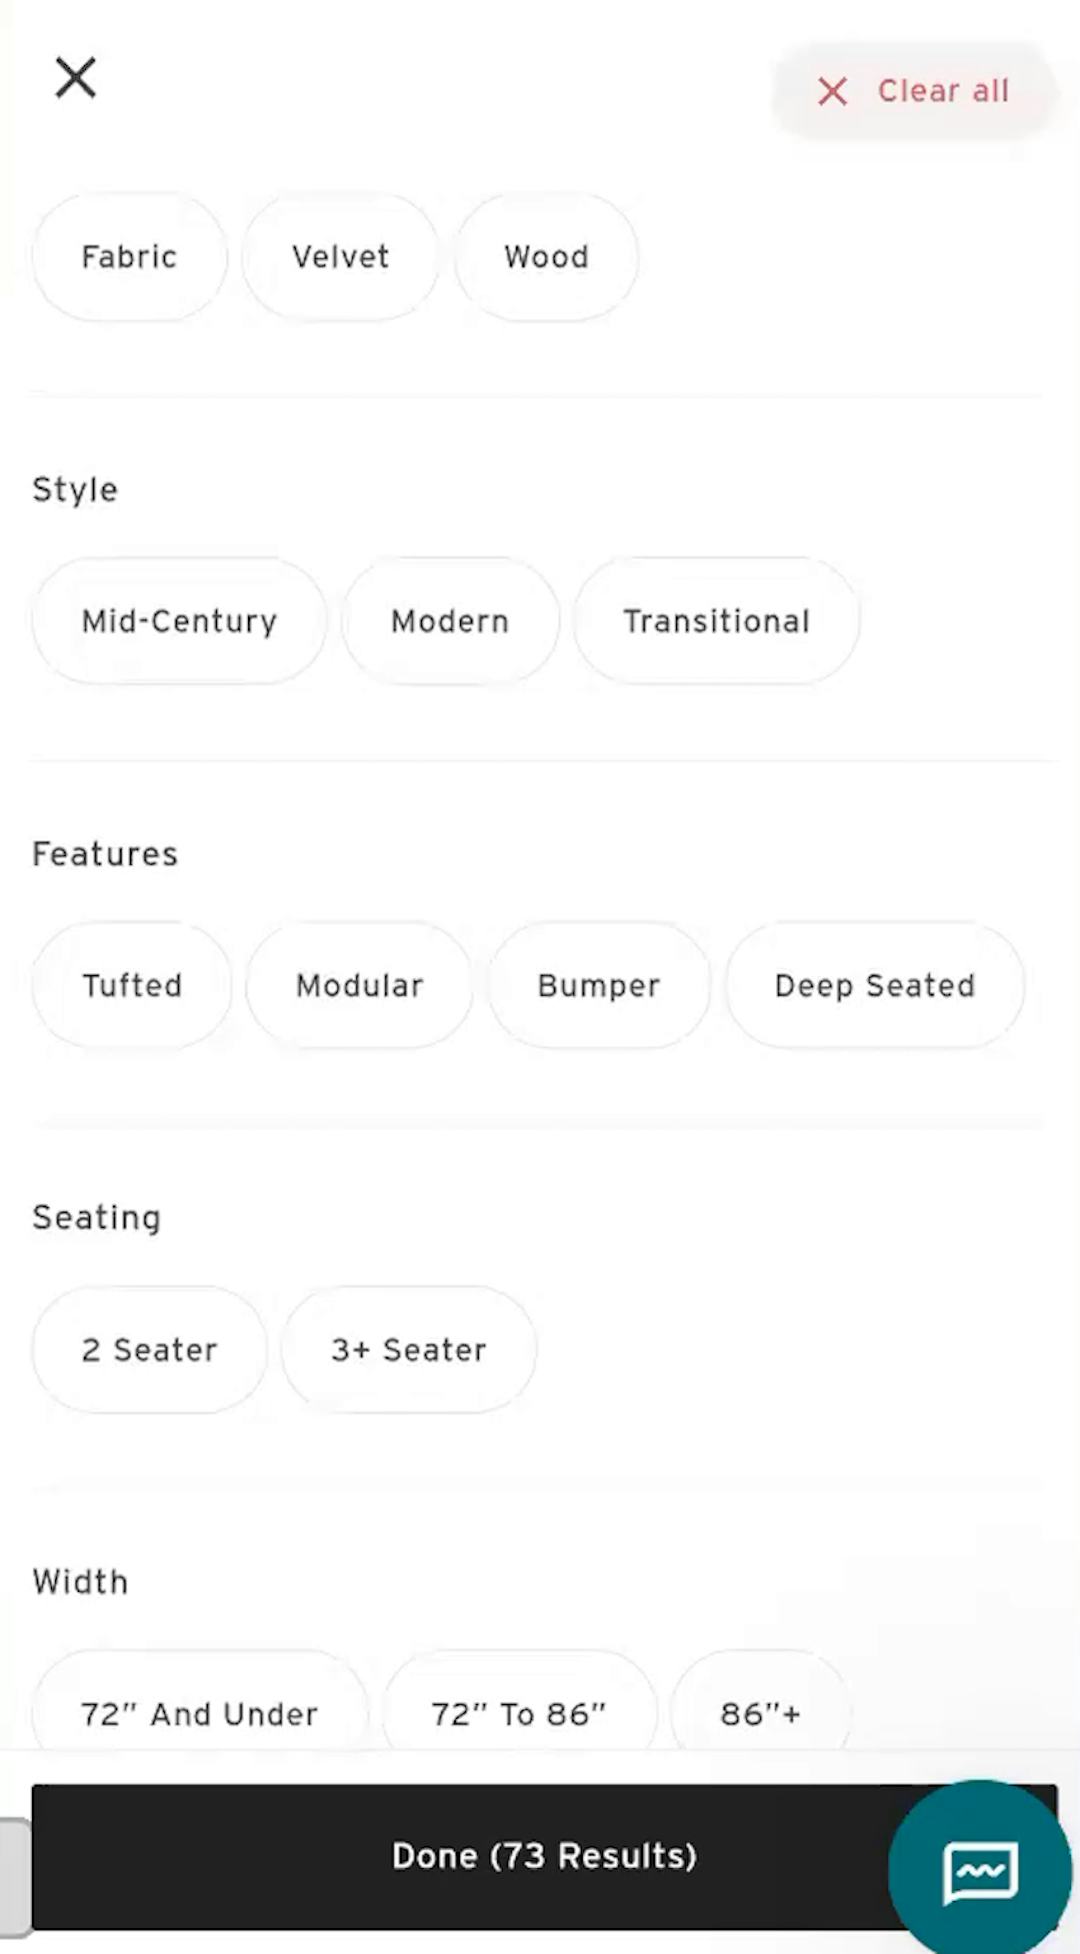The image size is (1080, 1954).
Task: Enable the Modular feature filter
Action: (x=358, y=984)
